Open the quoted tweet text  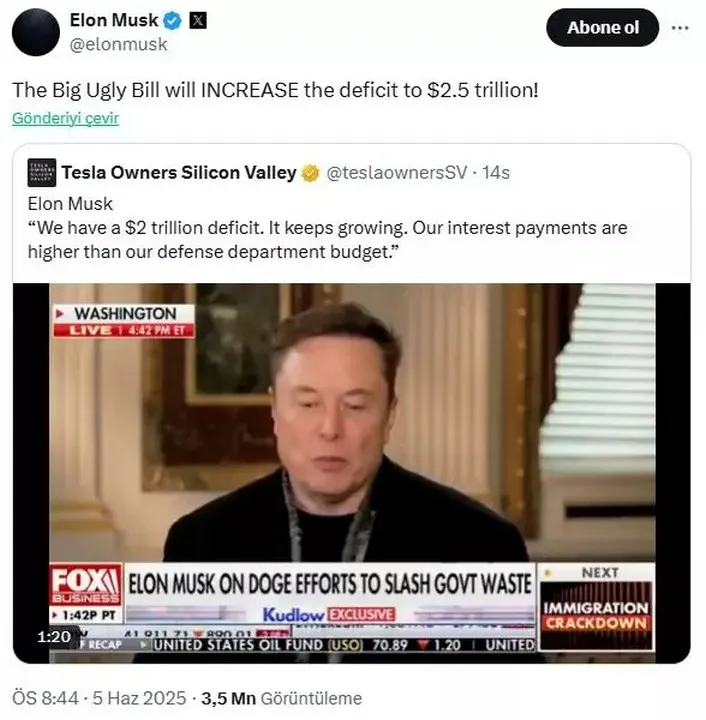click(x=327, y=228)
